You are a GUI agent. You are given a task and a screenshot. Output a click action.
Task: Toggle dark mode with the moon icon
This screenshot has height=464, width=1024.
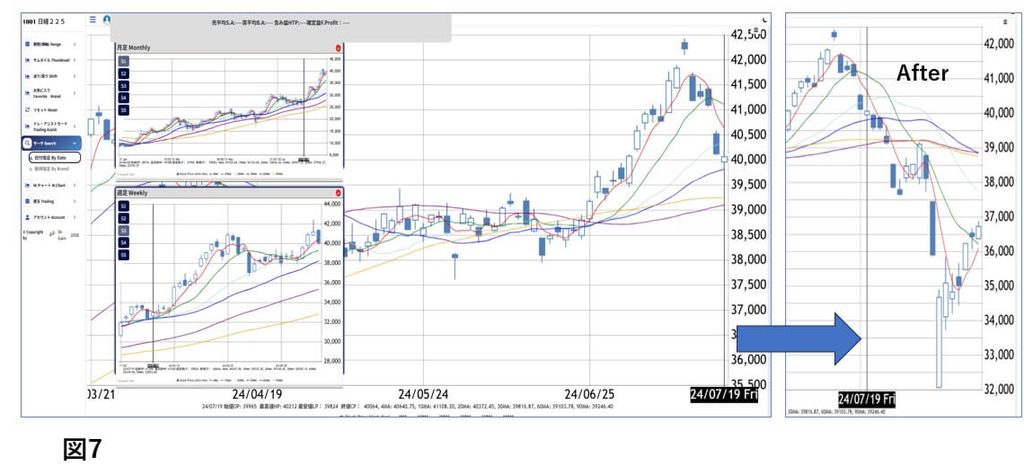point(764,20)
